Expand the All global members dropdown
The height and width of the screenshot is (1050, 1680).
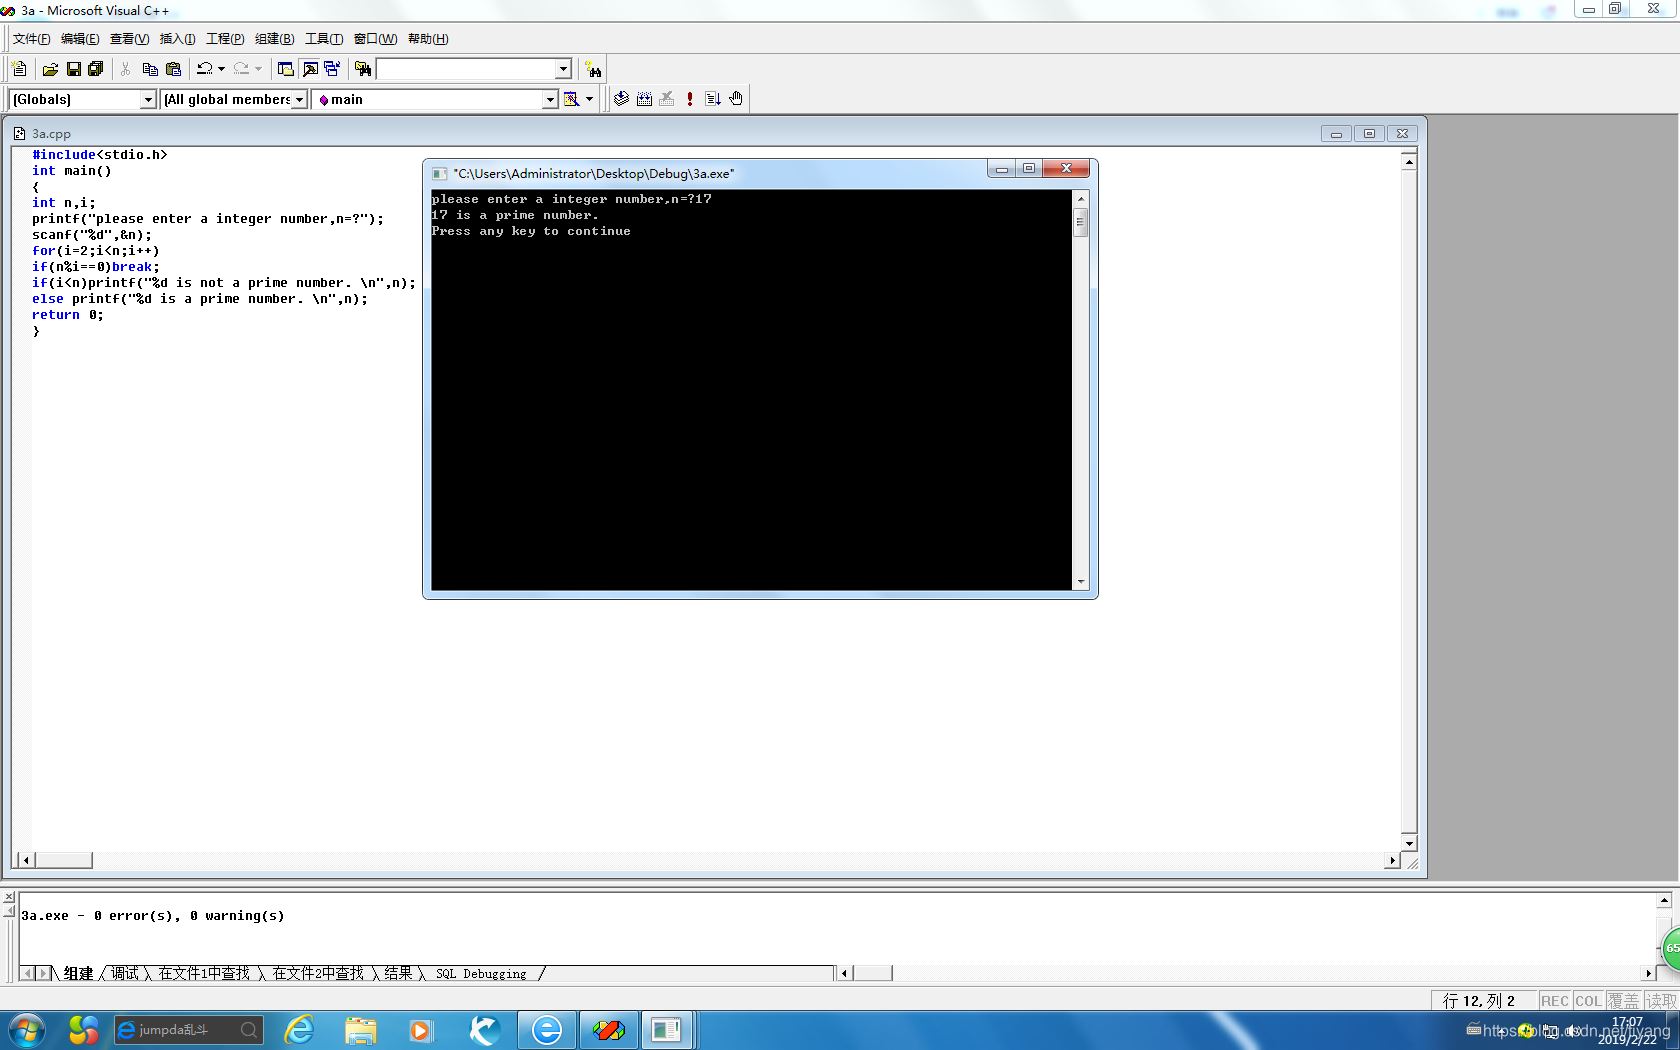point(299,99)
